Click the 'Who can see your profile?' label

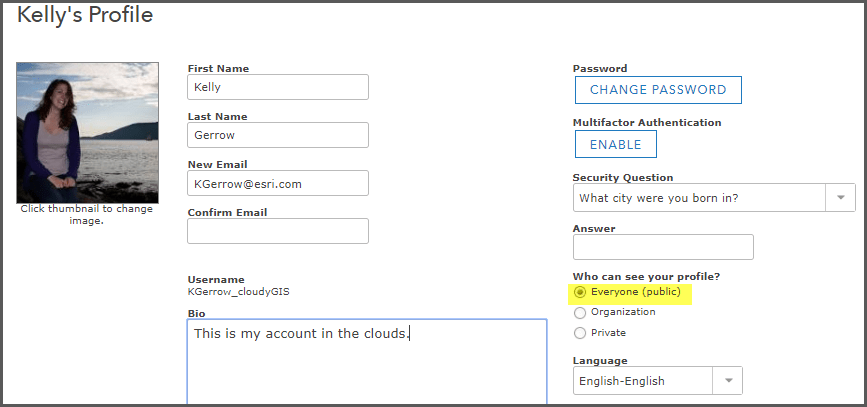tap(646, 276)
